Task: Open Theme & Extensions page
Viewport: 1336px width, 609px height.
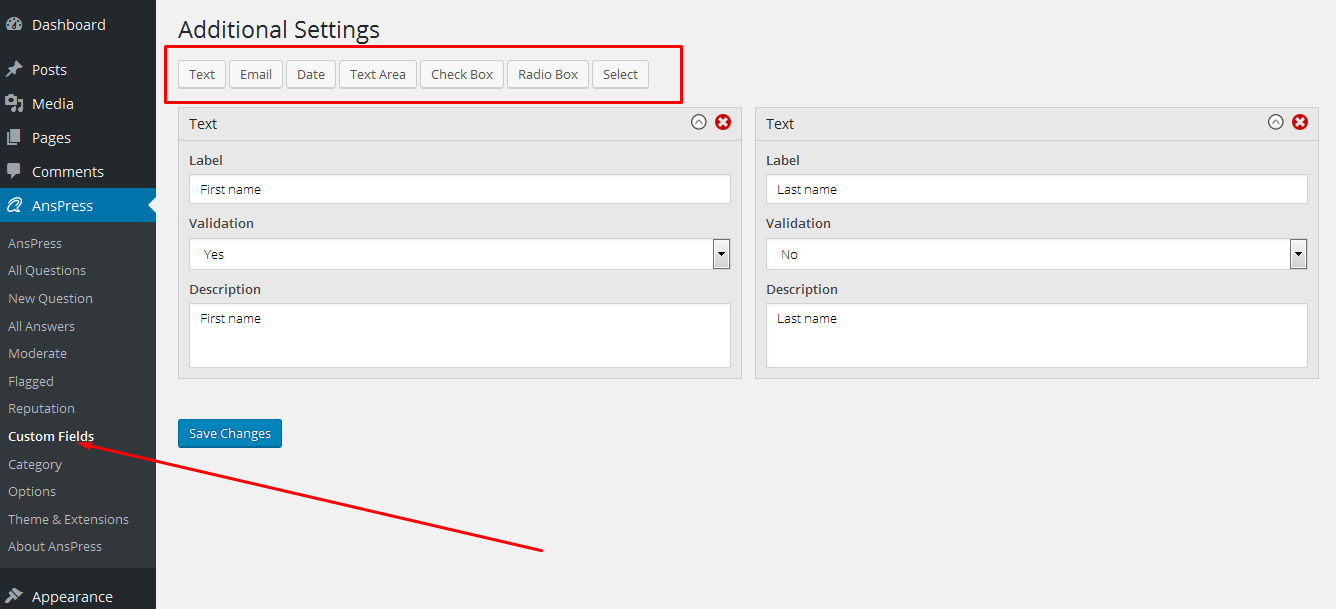Action: pyautogui.click(x=68, y=519)
